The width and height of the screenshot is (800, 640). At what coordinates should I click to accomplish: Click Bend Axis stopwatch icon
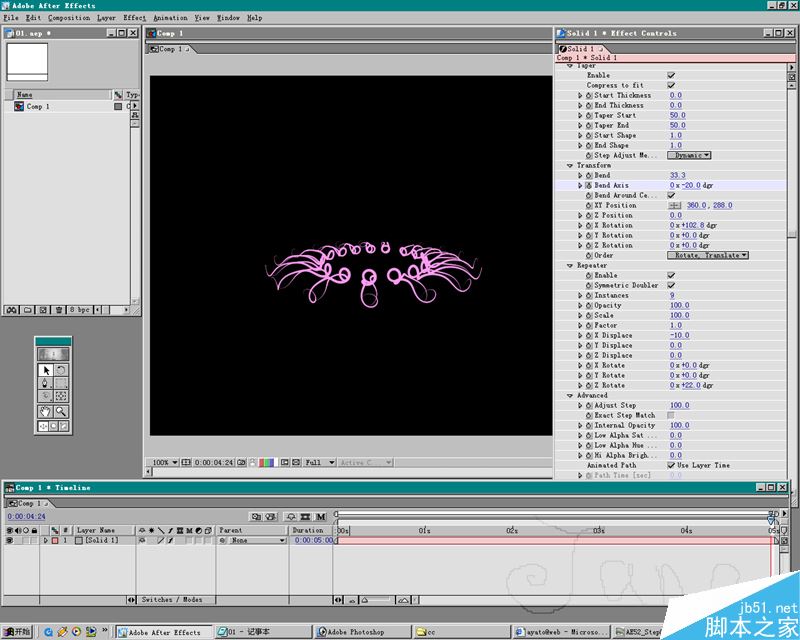click(589, 185)
